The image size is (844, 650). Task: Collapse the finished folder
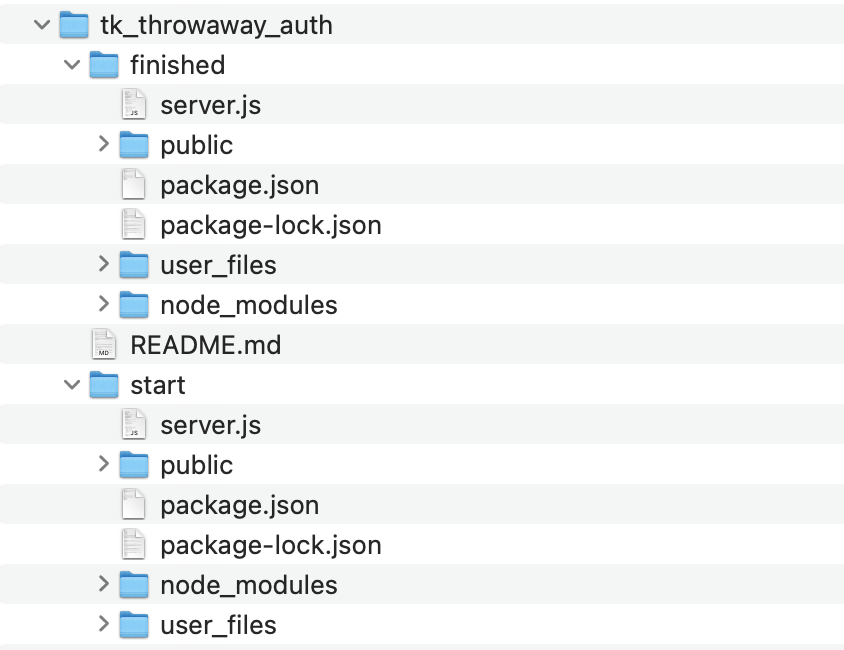[70, 64]
